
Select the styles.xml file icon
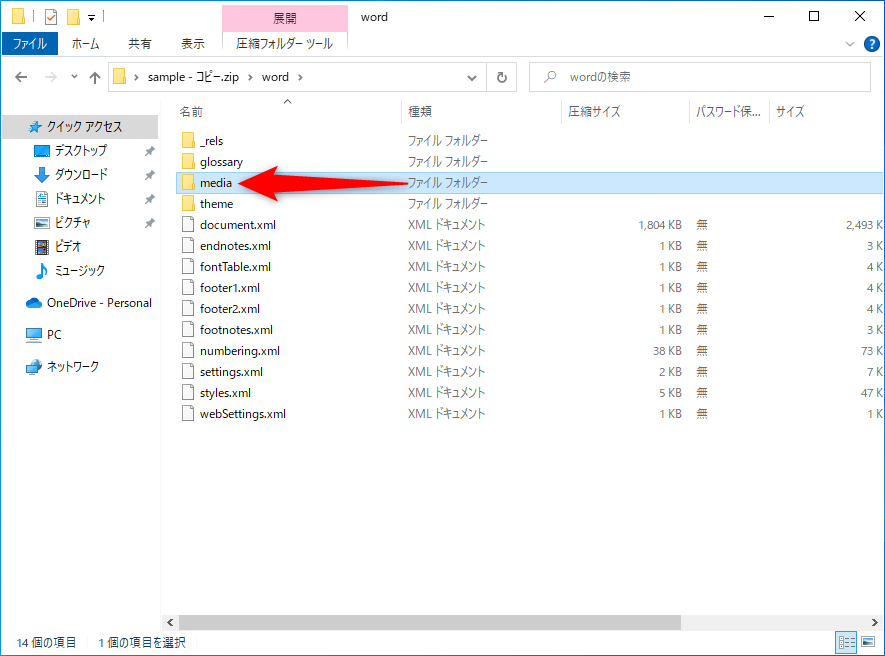pos(188,392)
